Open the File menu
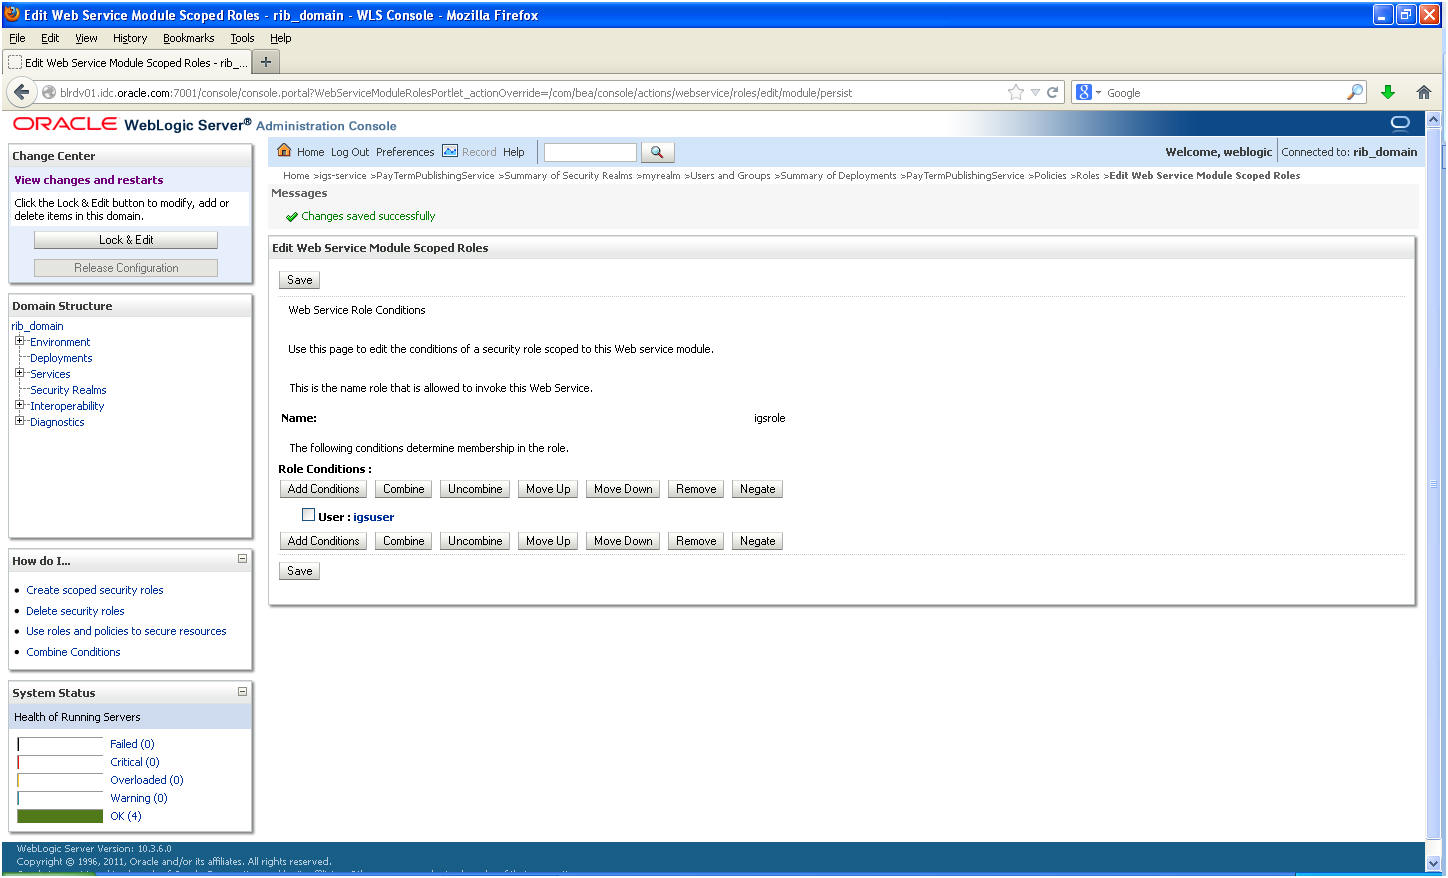The width and height of the screenshot is (1448, 878). 17,38
